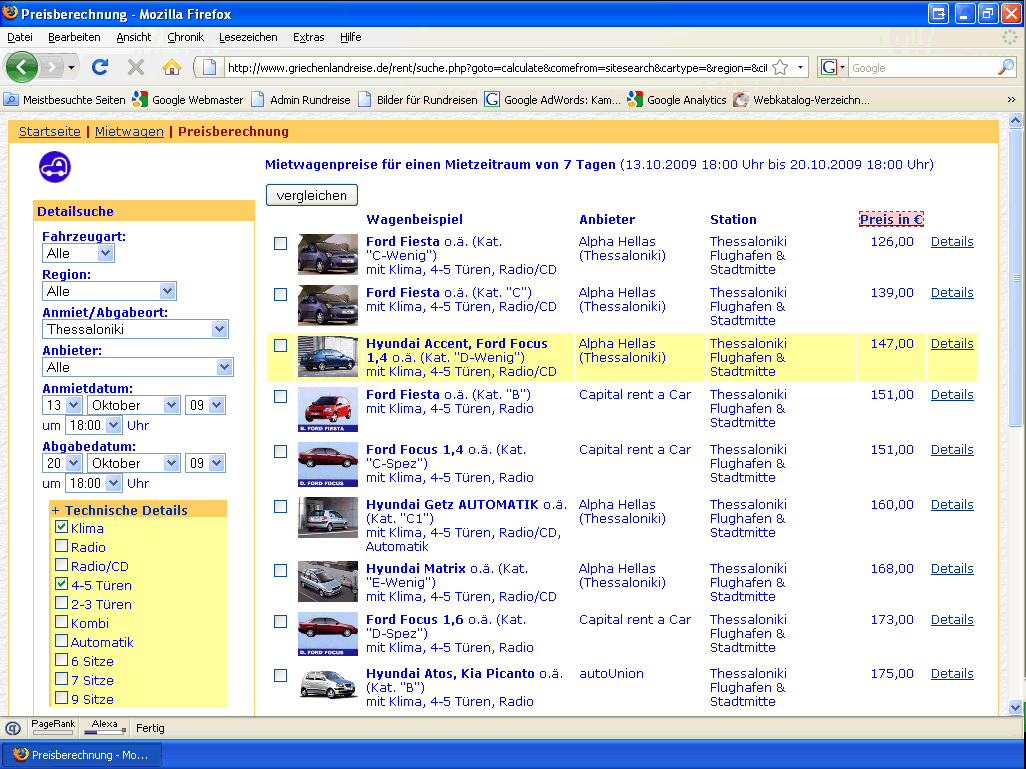Screen dimensions: 1026x769
Task: Click the blue car logo icon
Action: tap(54, 167)
